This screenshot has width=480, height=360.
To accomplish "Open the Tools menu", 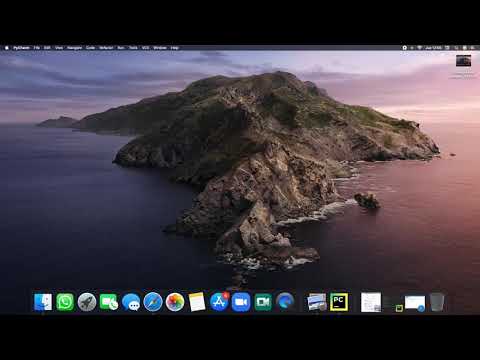I will pos(133,48).
